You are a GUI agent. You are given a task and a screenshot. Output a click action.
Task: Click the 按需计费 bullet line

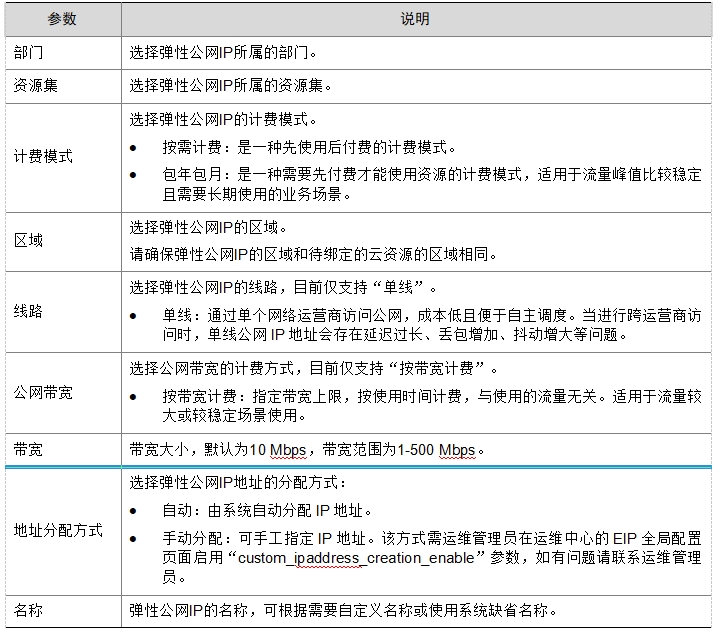pyautogui.click(x=309, y=147)
